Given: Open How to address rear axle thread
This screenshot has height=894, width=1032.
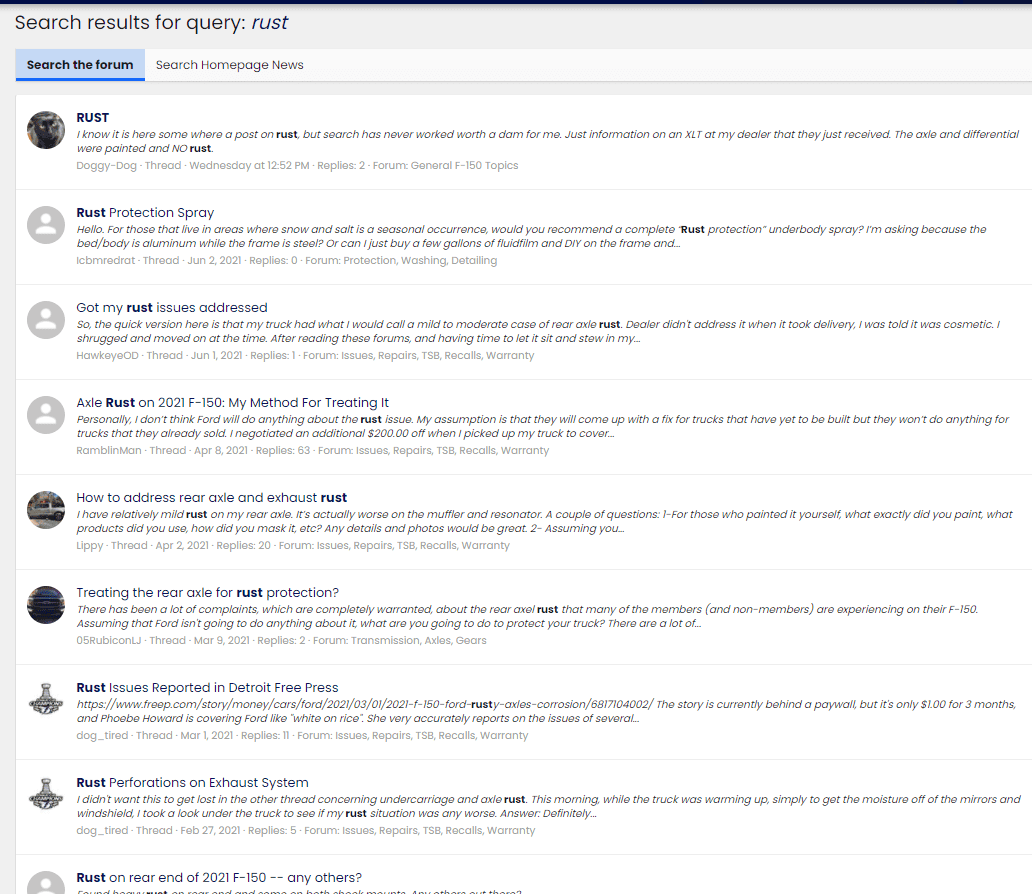Looking at the screenshot, I should coord(212,497).
